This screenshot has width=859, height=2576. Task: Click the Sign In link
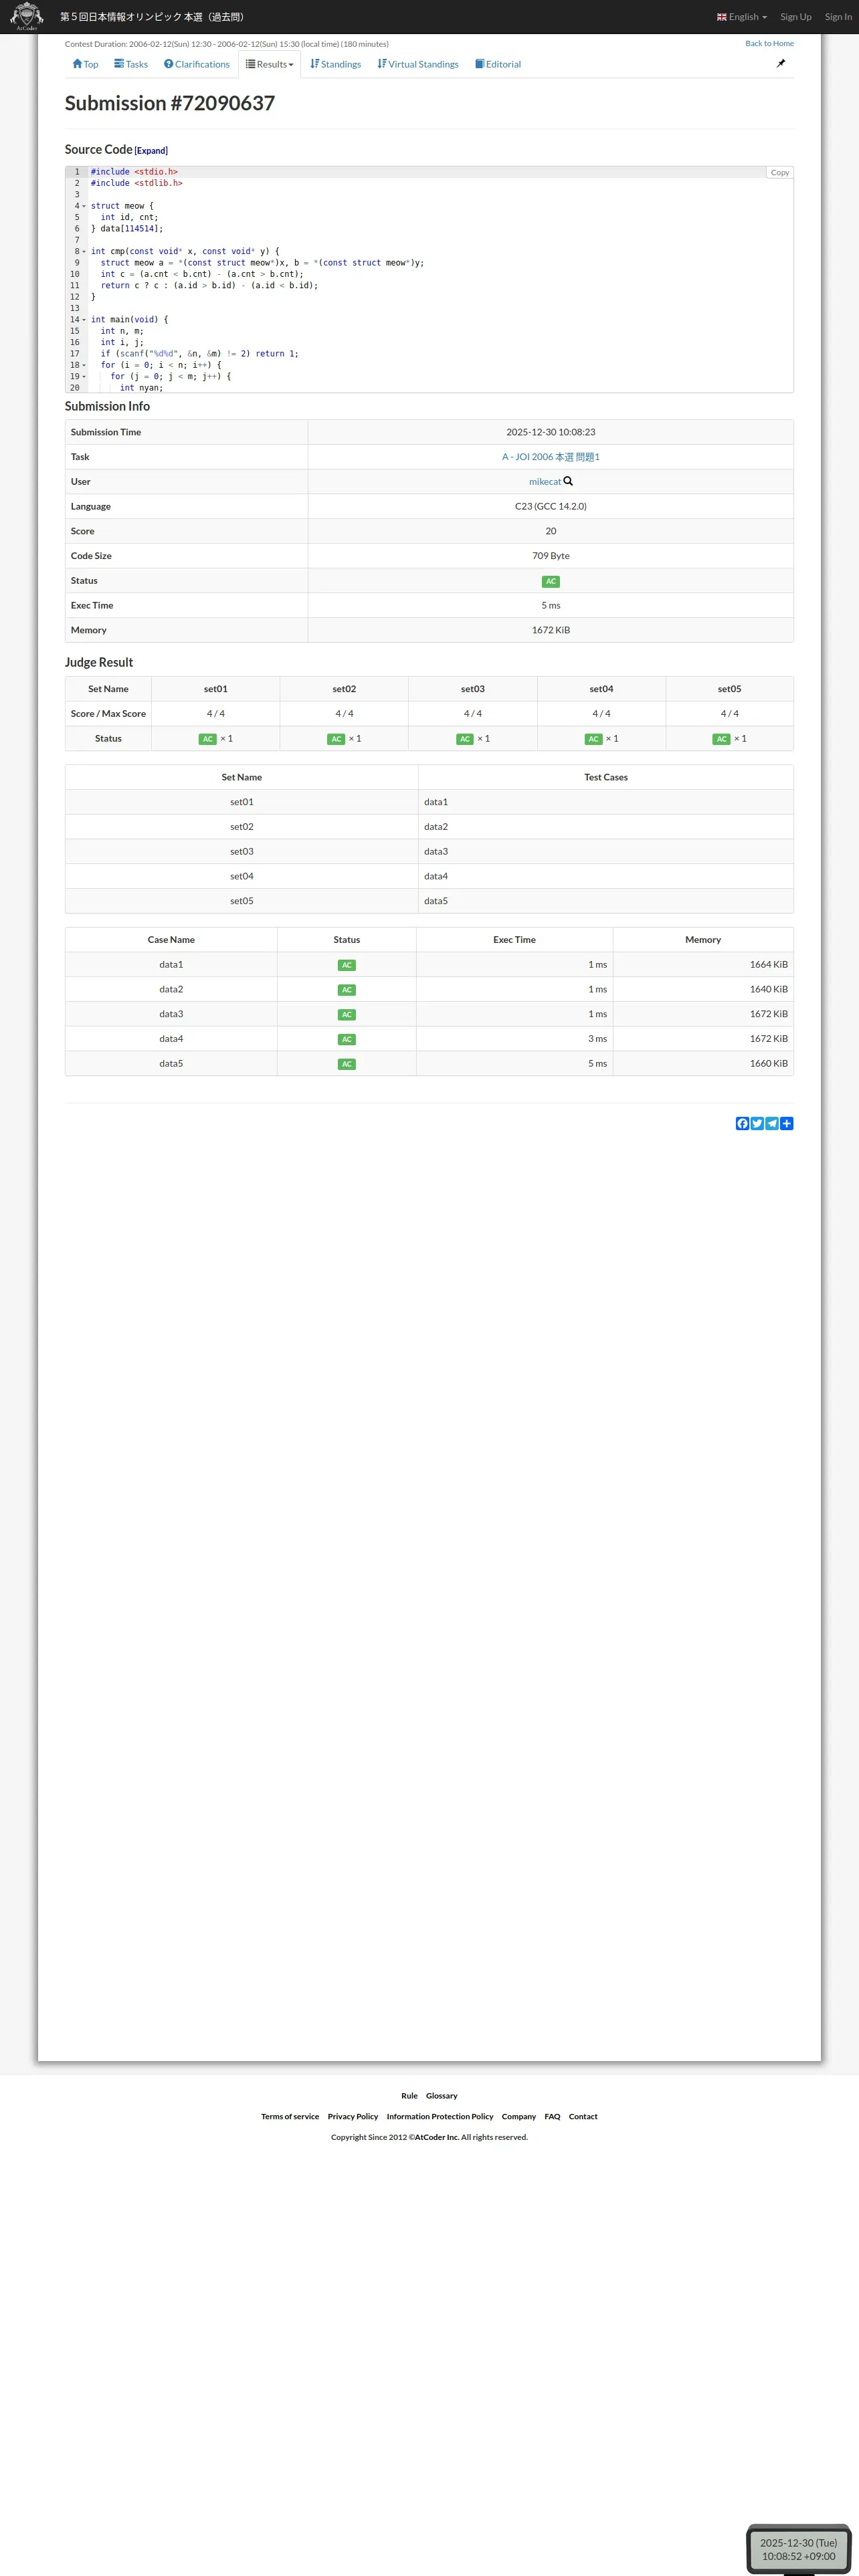tap(838, 17)
